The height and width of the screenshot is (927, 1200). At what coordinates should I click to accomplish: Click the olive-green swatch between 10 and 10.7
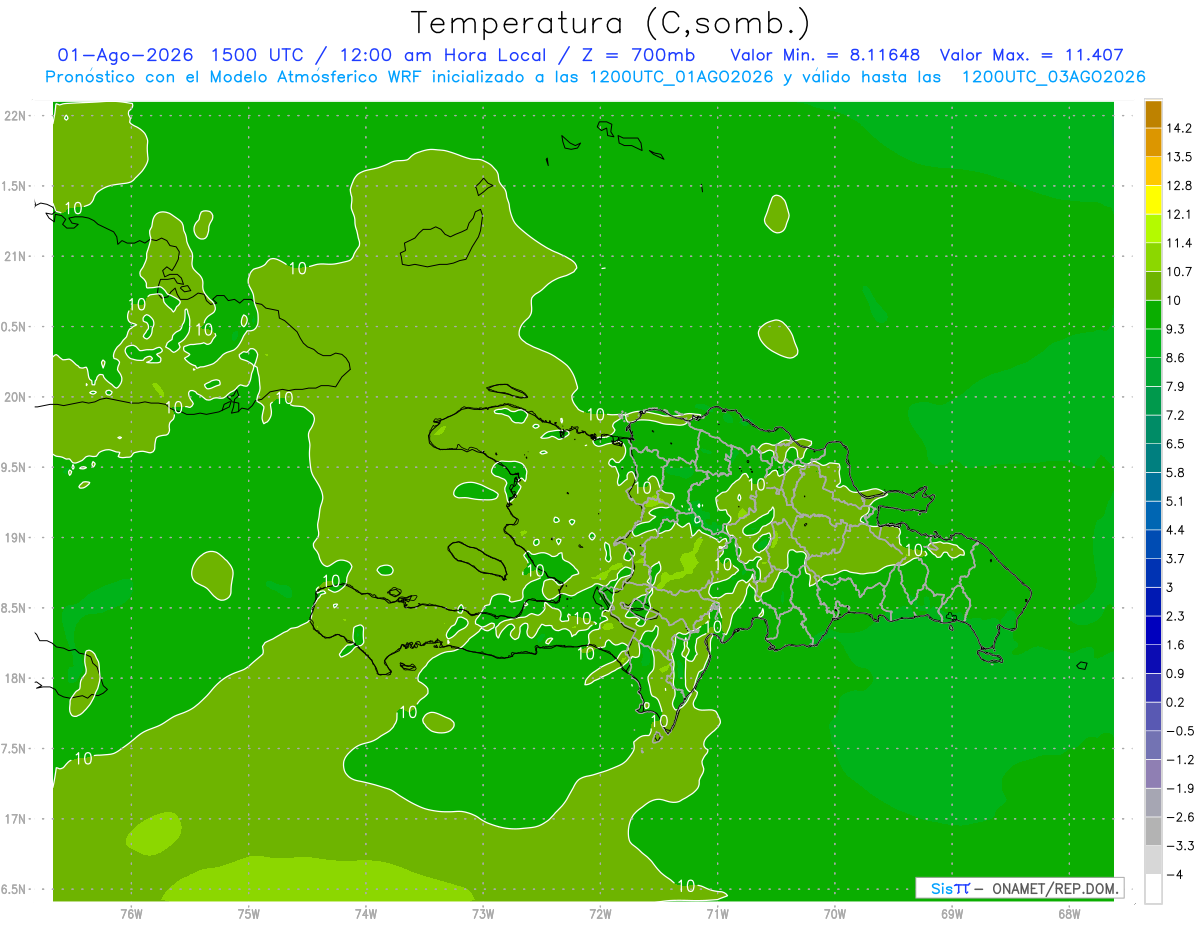(1153, 286)
